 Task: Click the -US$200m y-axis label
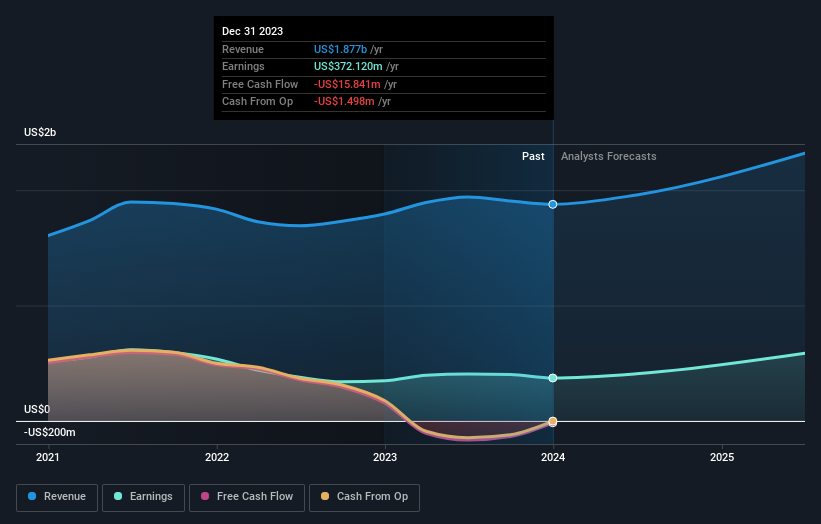point(49,432)
